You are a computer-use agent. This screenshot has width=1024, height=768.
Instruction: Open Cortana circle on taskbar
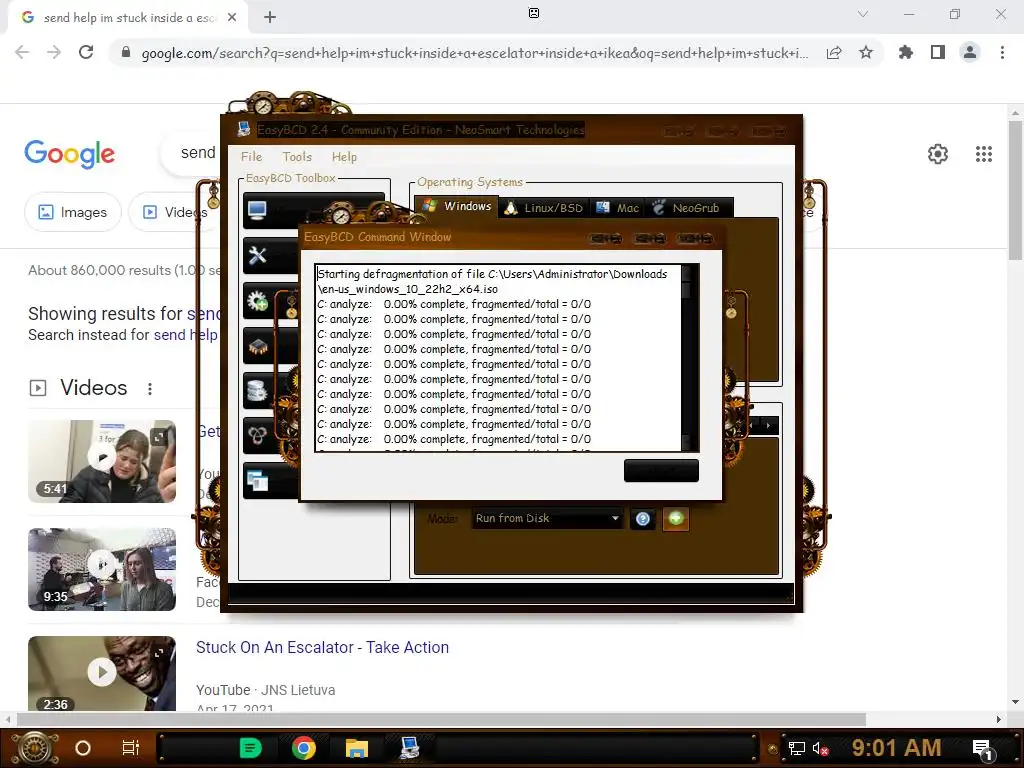[x=83, y=748]
